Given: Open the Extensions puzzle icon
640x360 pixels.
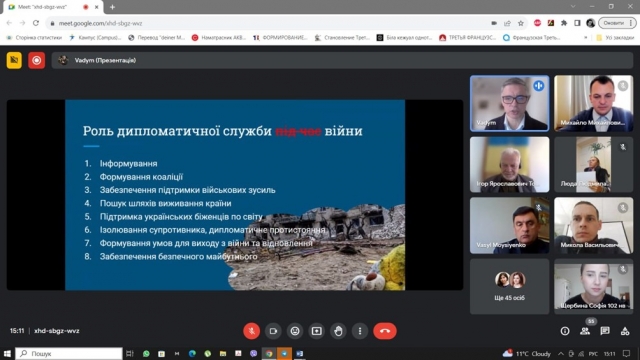Looking at the screenshot, I should [564, 23].
